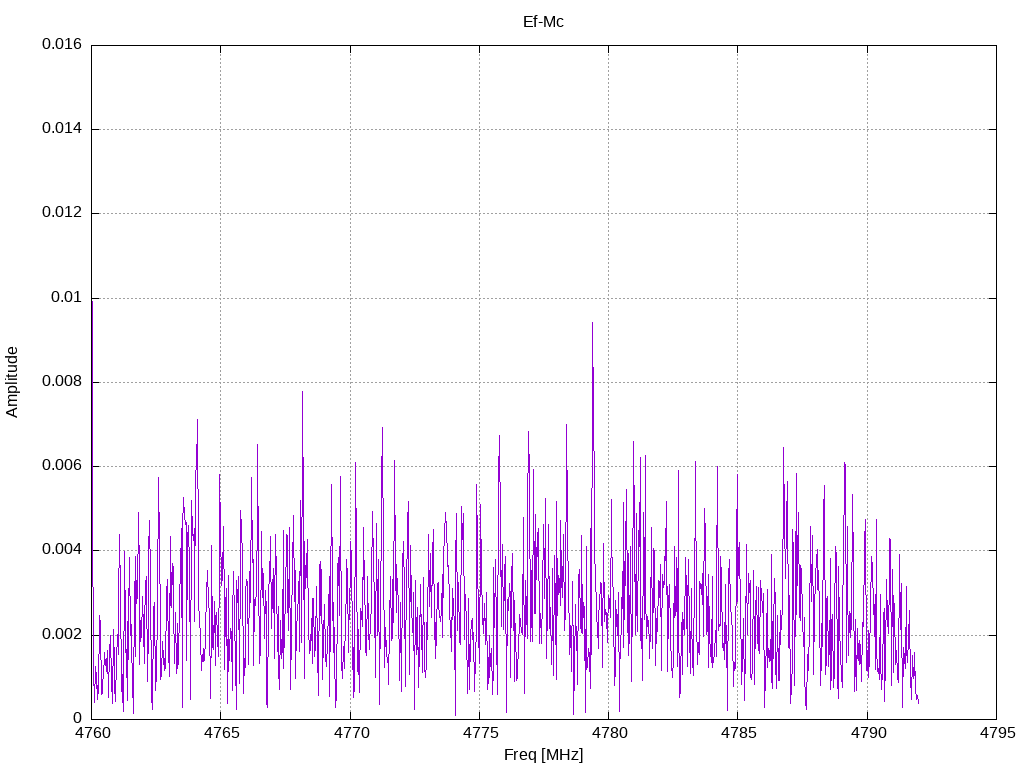Click the 0.012 y-axis tick label

pos(61,213)
